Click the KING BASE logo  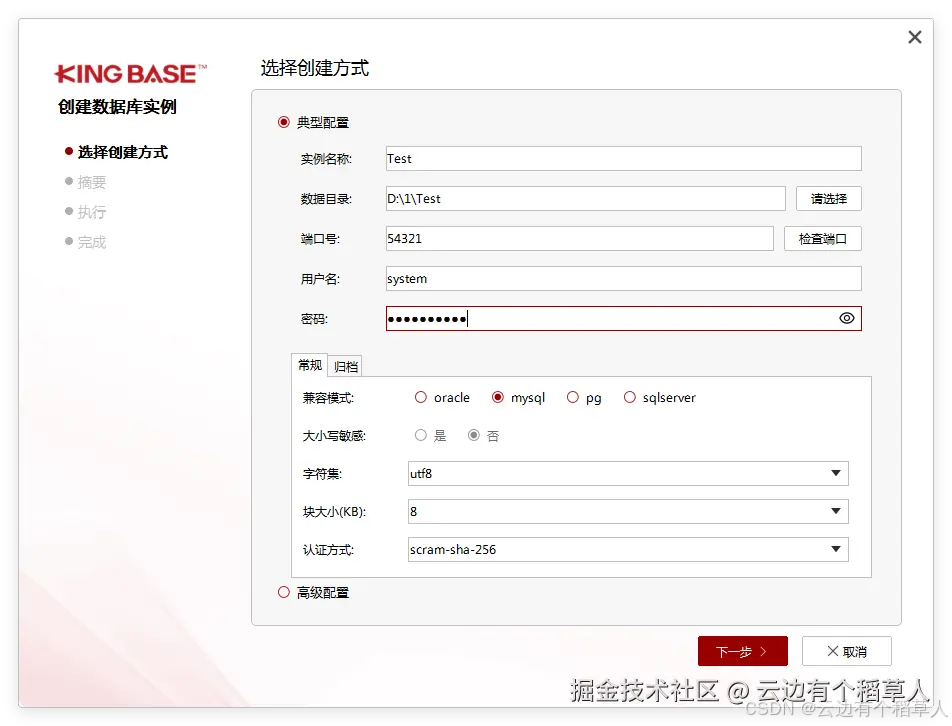click(x=129, y=72)
